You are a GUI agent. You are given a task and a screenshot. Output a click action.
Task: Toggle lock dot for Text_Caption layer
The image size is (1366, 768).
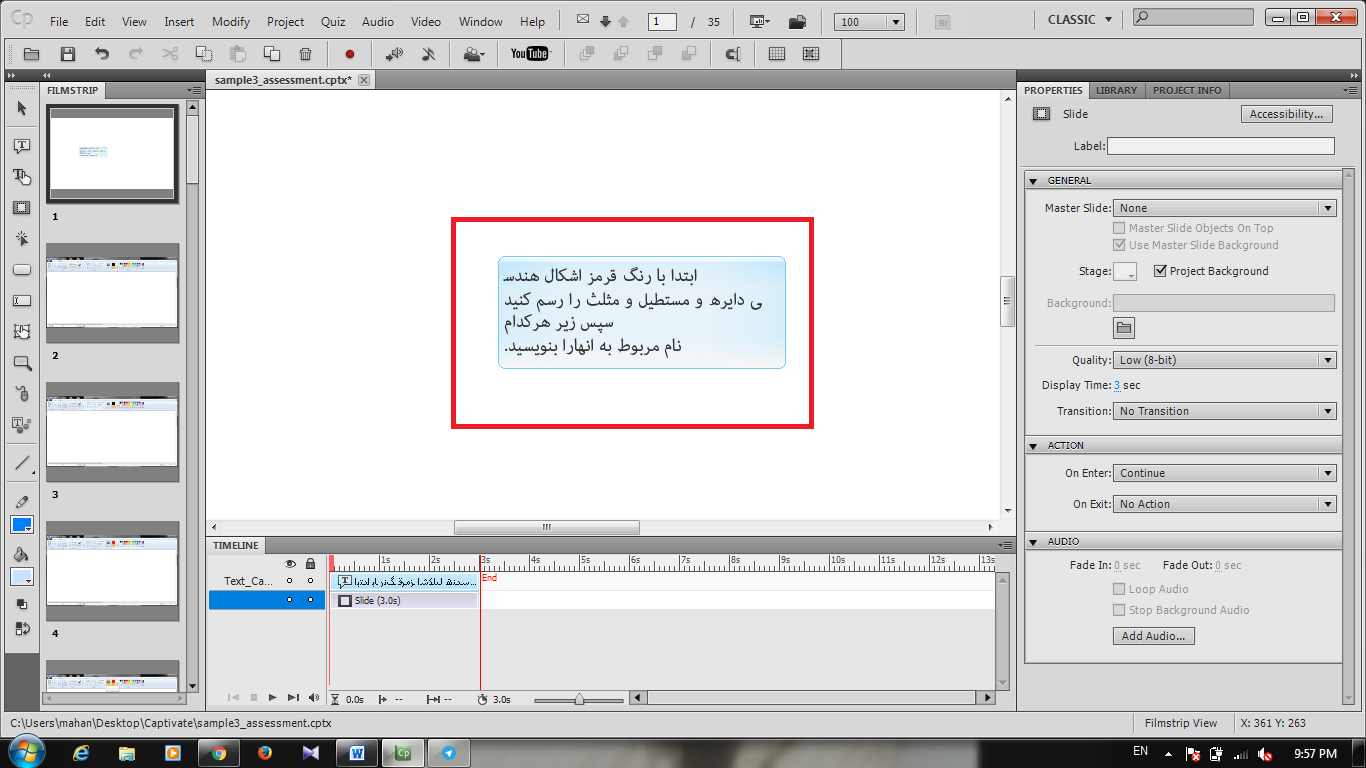click(310, 581)
